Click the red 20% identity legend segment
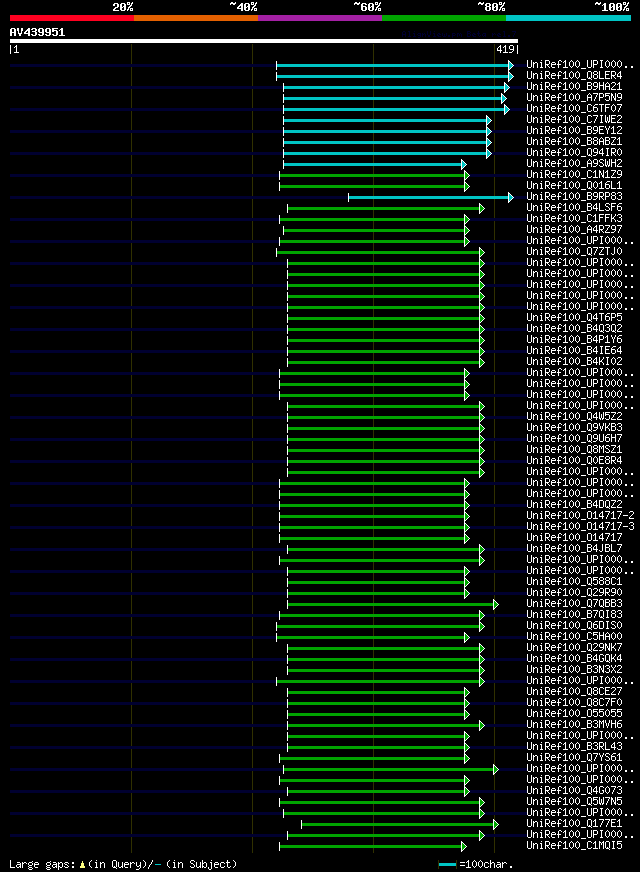The image size is (640, 872). (72, 18)
